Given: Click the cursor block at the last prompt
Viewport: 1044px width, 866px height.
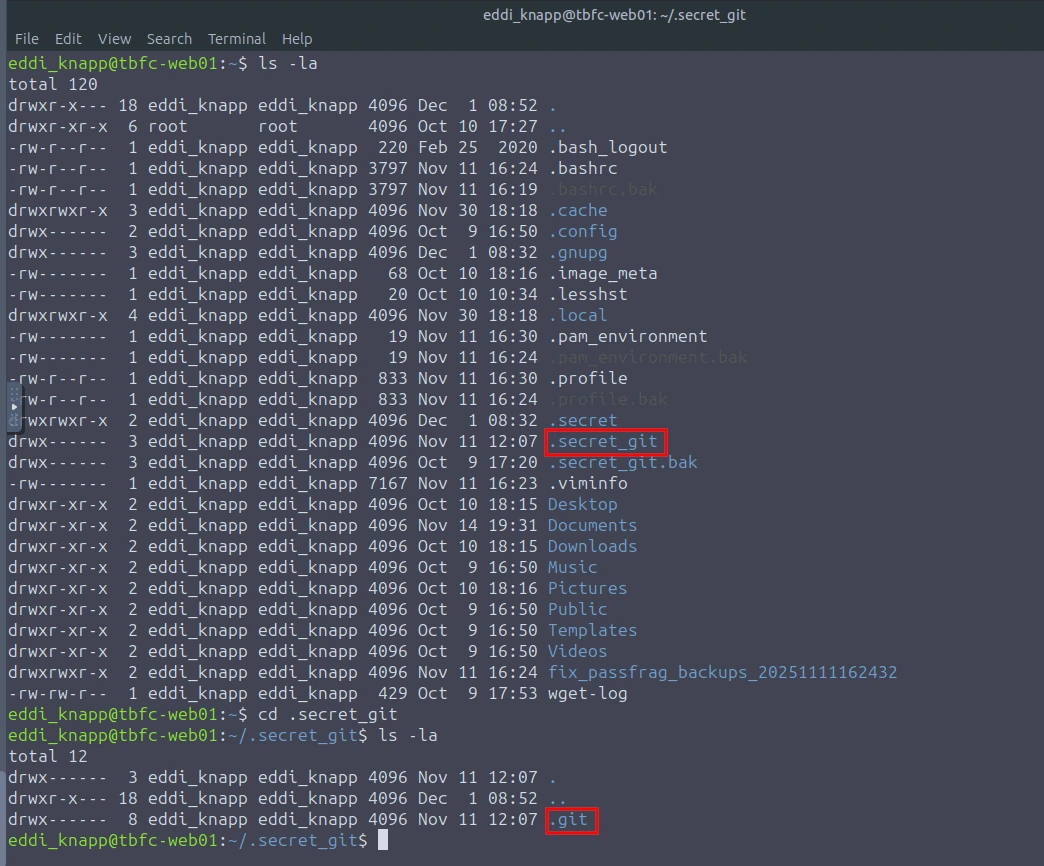Looking at the screenshot, I should click(382, 841).
